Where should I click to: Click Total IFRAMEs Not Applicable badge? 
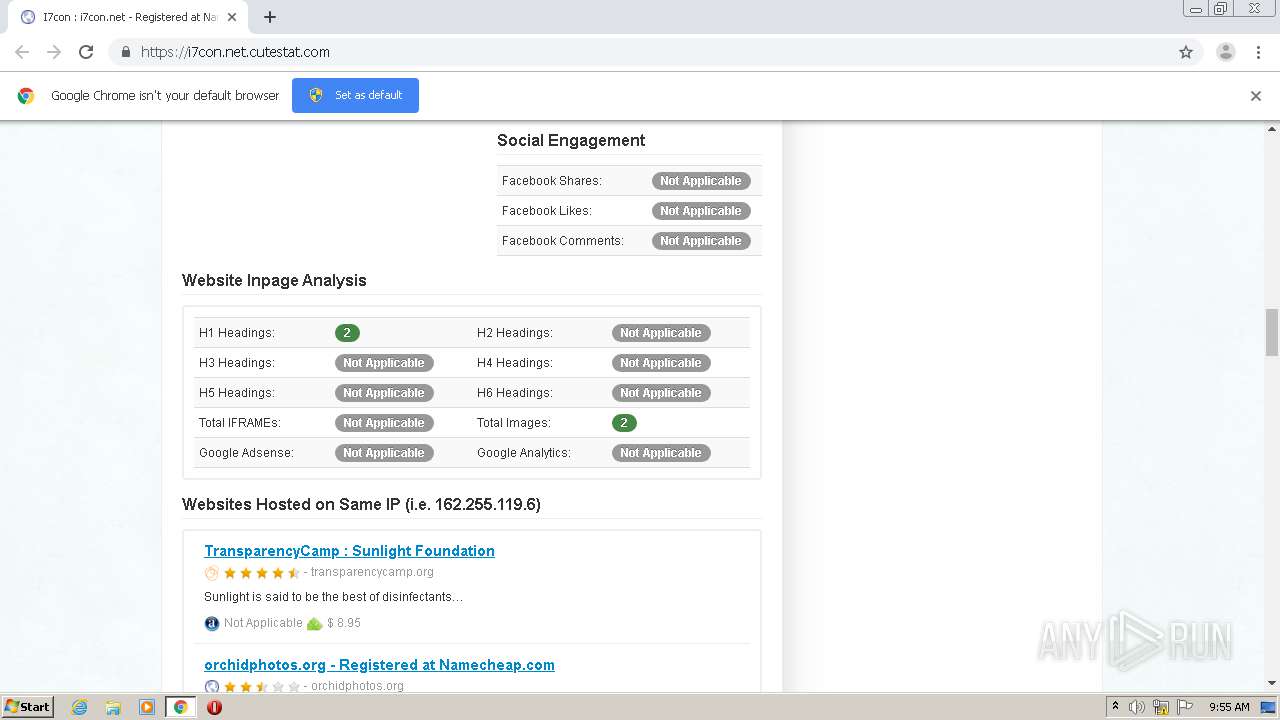click(x=384, y=423)
